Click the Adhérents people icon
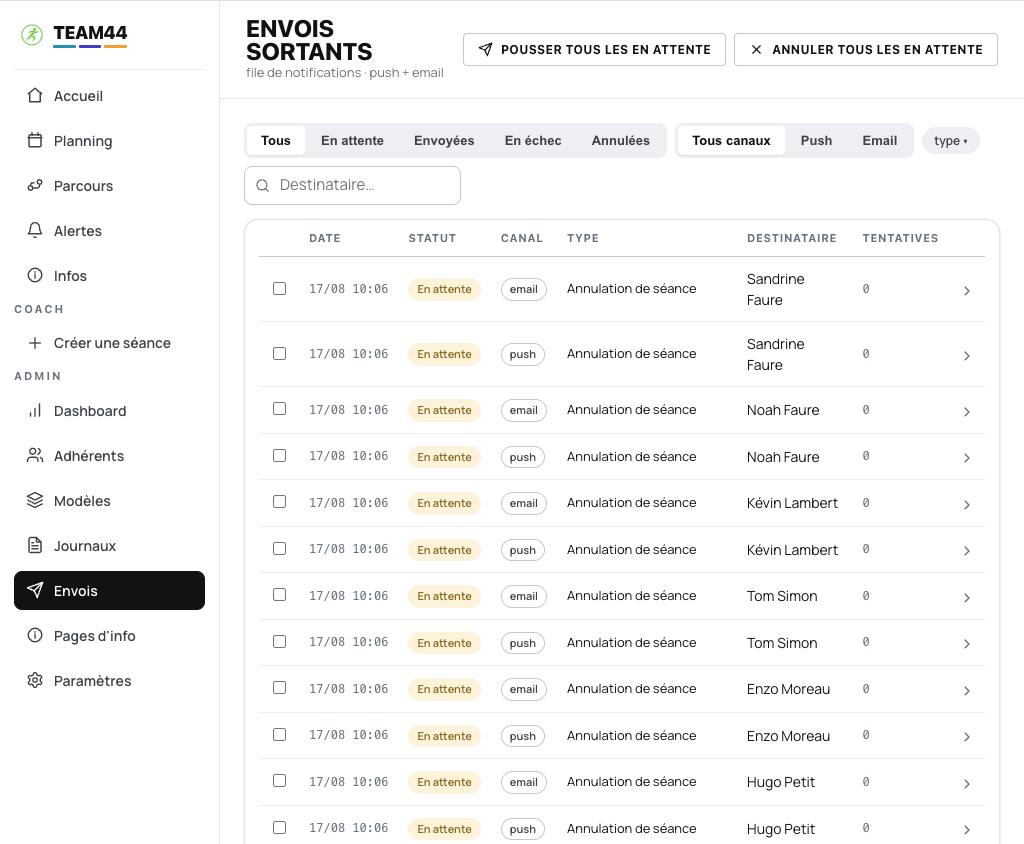1024x844 pixels. pos(35,456)
